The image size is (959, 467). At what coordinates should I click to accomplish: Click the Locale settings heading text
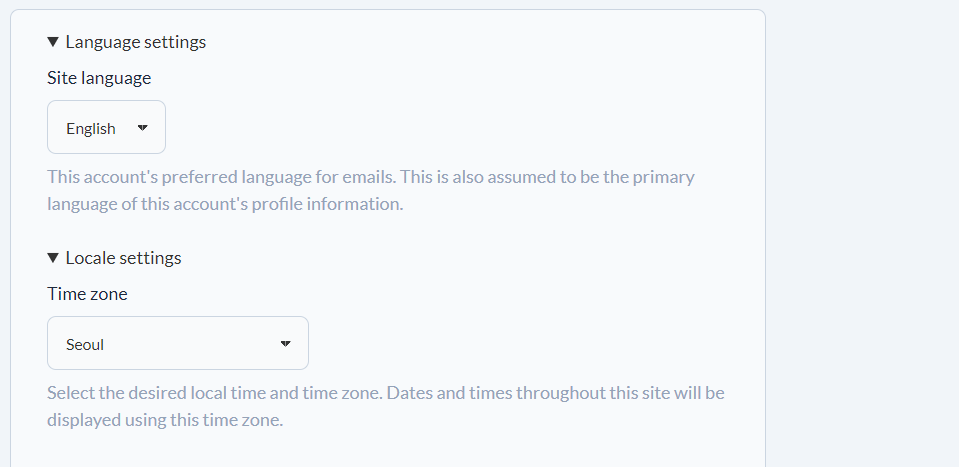(x=123, y=258)
